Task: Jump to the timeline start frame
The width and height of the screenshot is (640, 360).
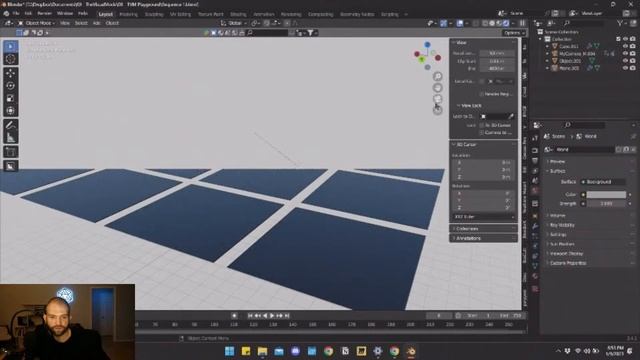Action: point(250,316)
